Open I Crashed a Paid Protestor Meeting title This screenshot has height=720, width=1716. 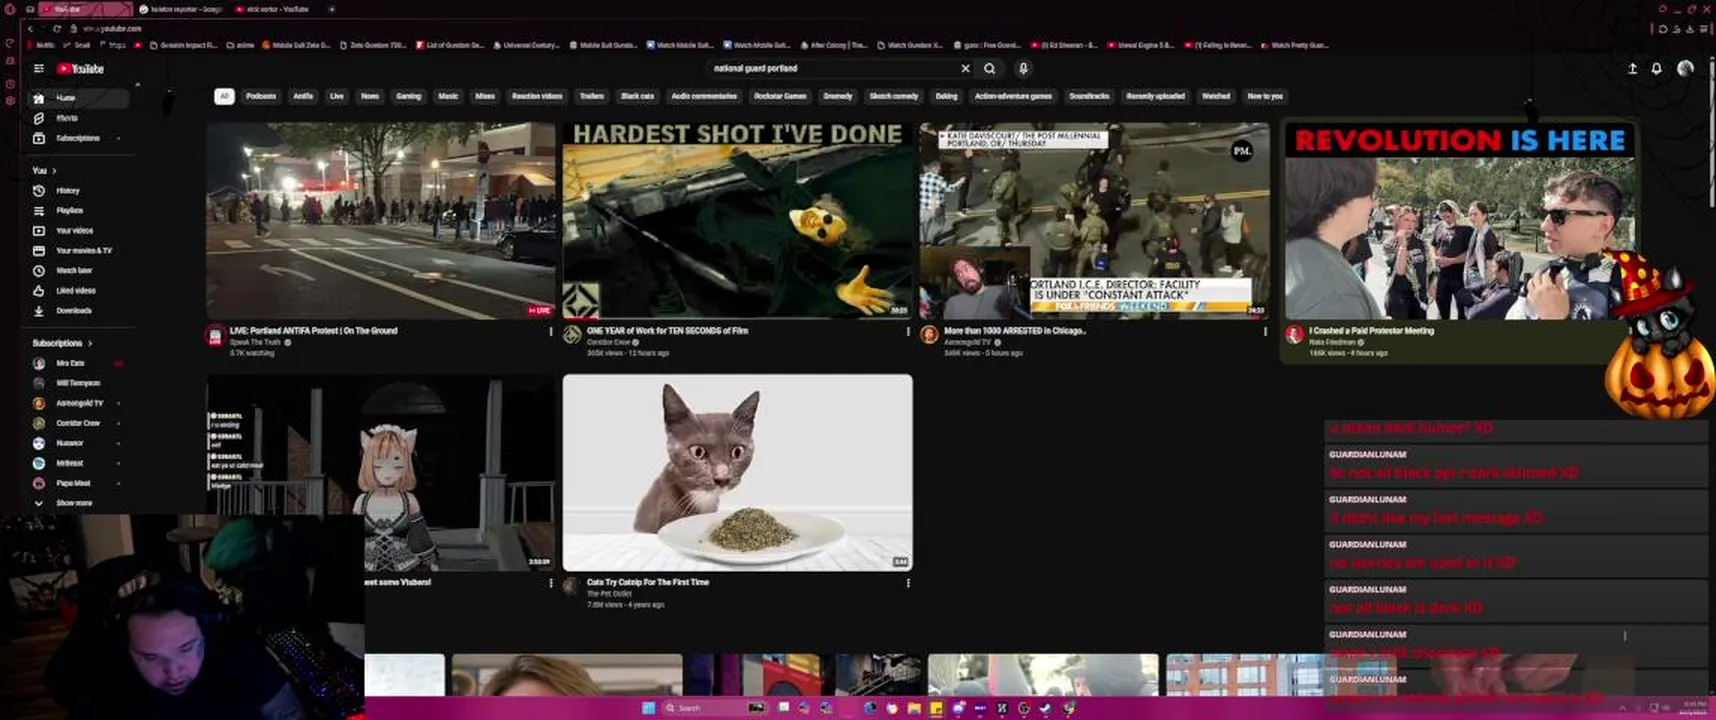coord(1371,330)
